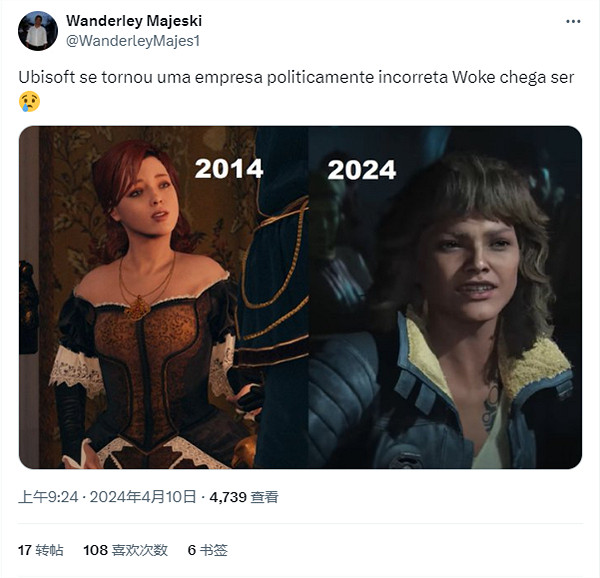Open the tweet's more options menu

(572, 21)
